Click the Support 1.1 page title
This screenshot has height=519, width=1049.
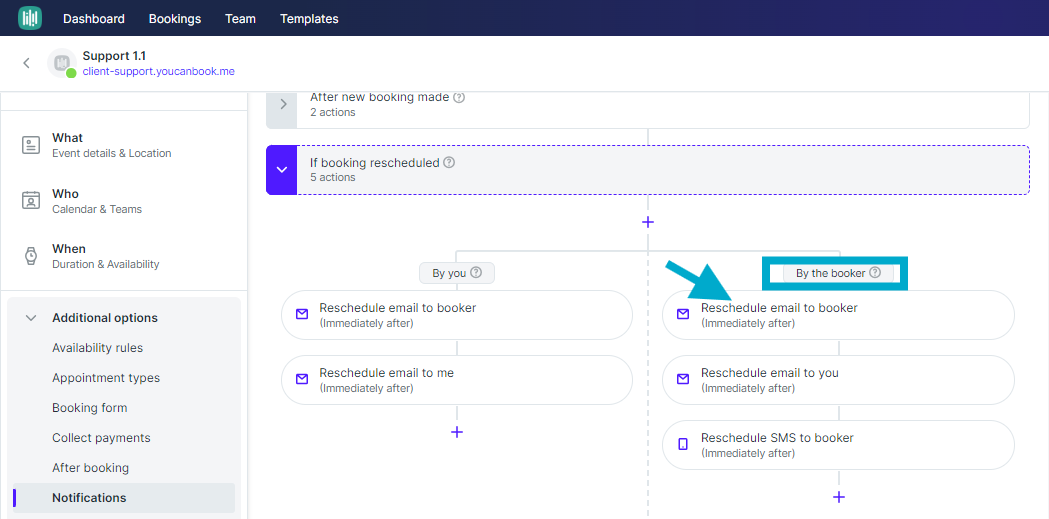(x=114, y=56)
